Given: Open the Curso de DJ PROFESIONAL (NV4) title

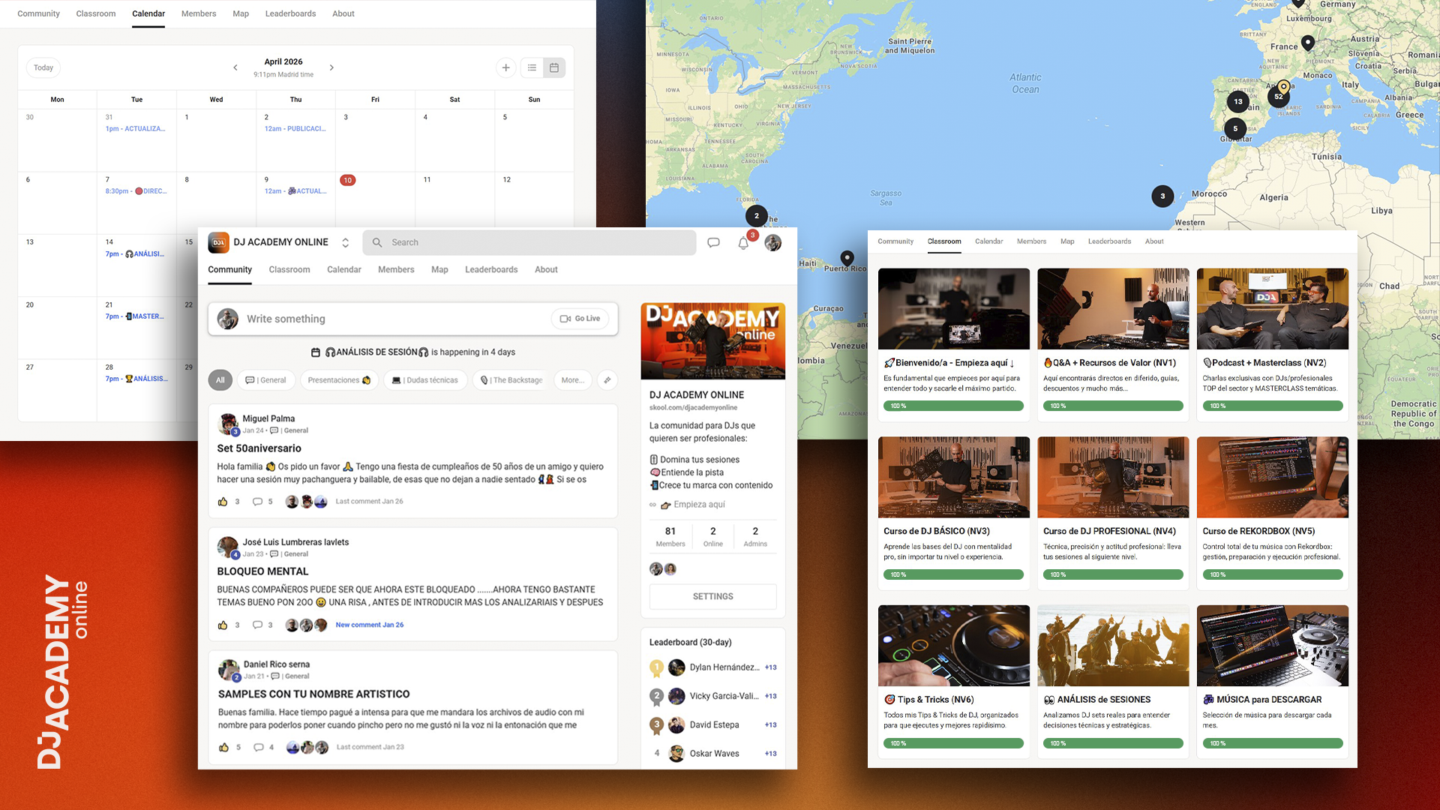Looking at the screenshot, I should click(x=1109, y=531).
